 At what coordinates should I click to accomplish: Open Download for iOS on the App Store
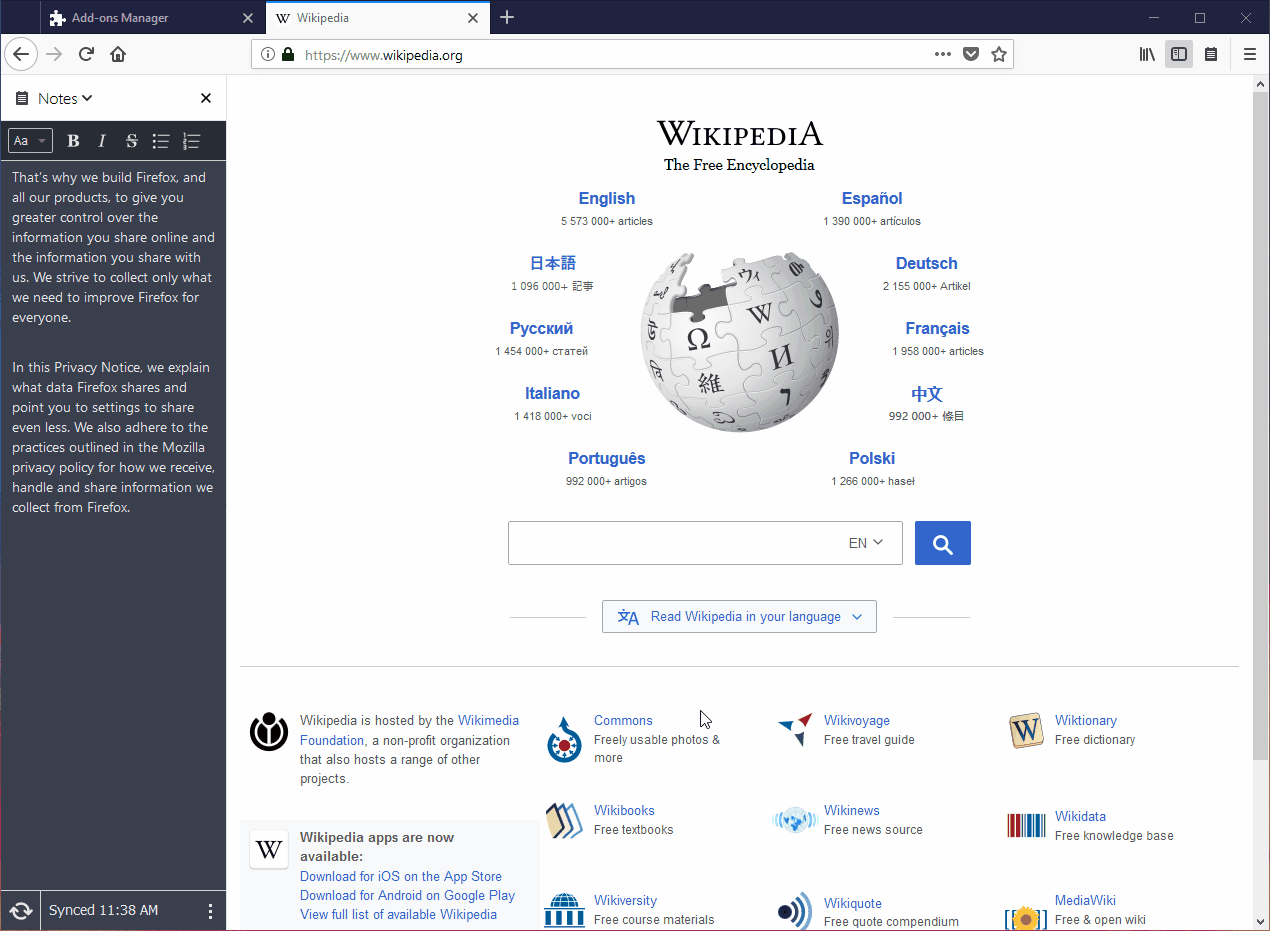point(401,876)
